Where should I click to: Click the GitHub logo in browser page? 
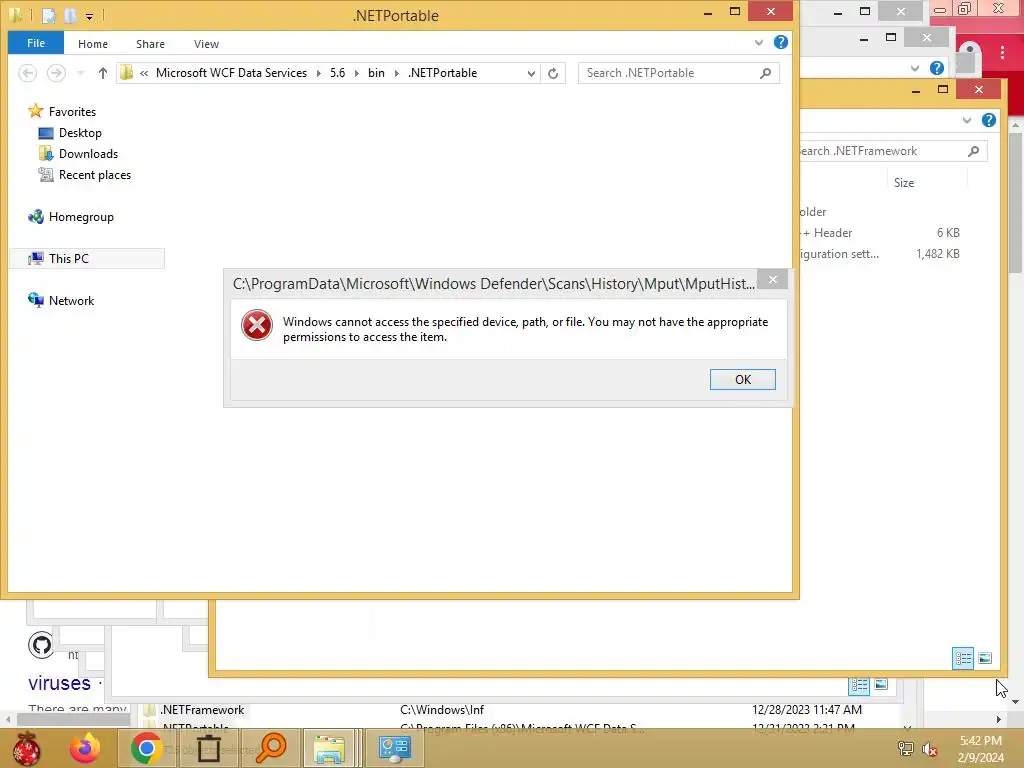pos(41,645)
